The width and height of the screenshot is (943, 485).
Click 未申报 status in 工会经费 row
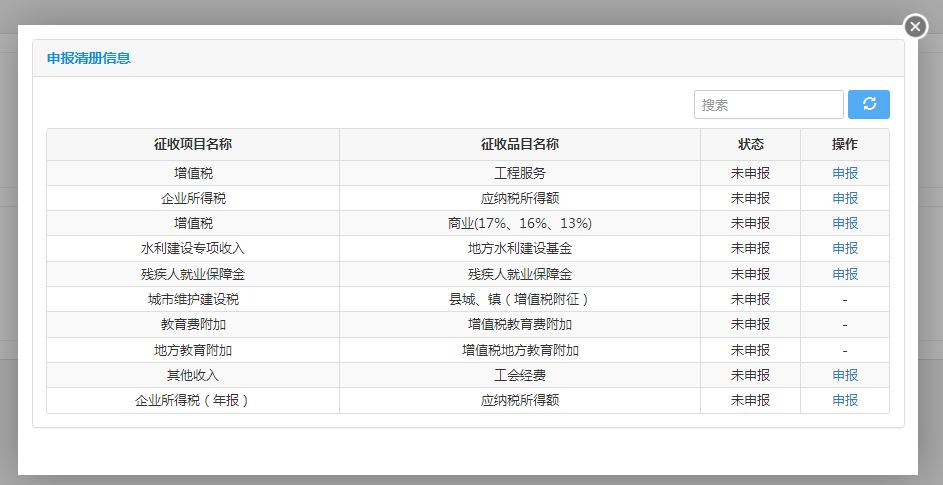pos(751,375)
